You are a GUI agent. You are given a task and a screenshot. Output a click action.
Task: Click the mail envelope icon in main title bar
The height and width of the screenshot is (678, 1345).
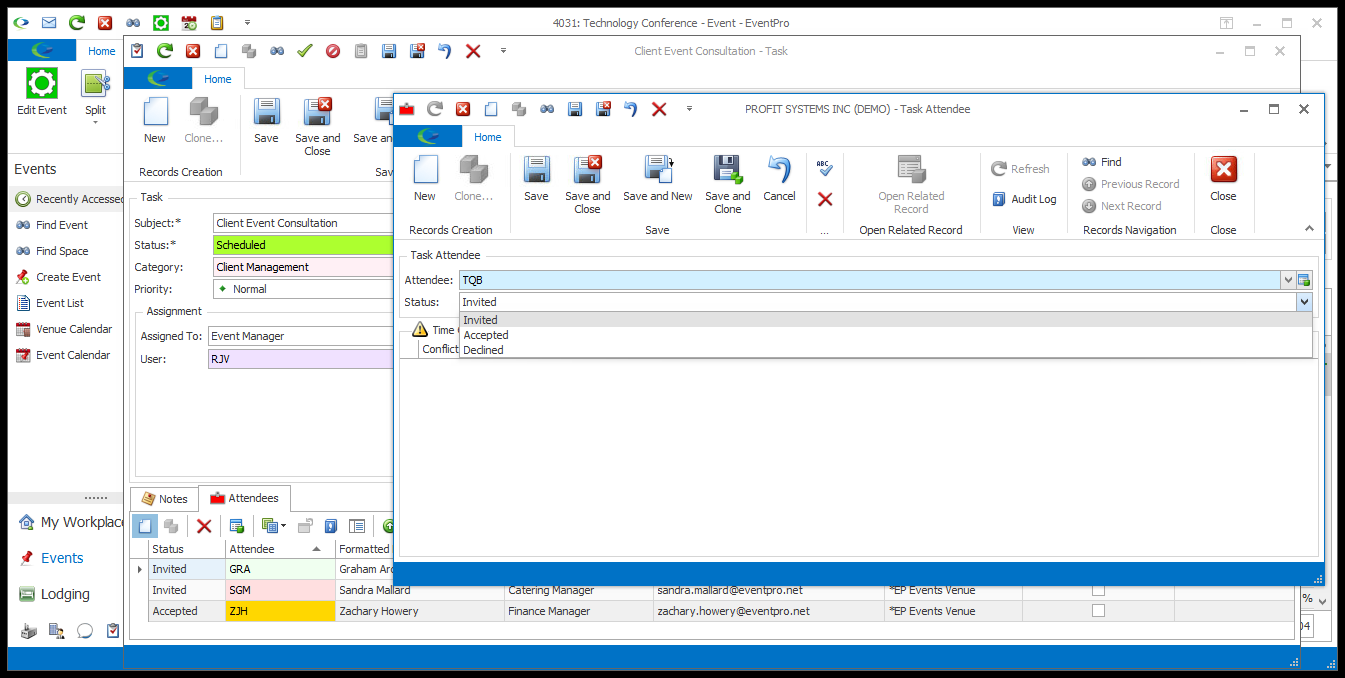[49, 22]
